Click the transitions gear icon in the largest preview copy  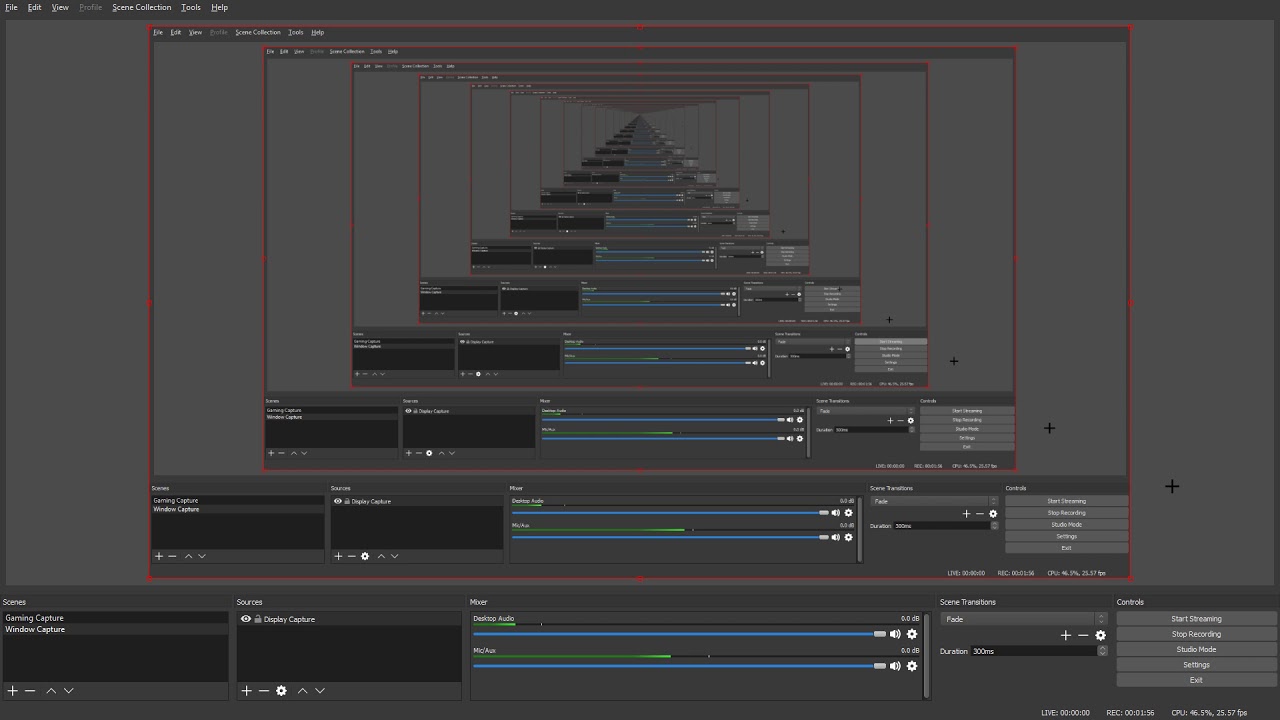coord(993,514)
